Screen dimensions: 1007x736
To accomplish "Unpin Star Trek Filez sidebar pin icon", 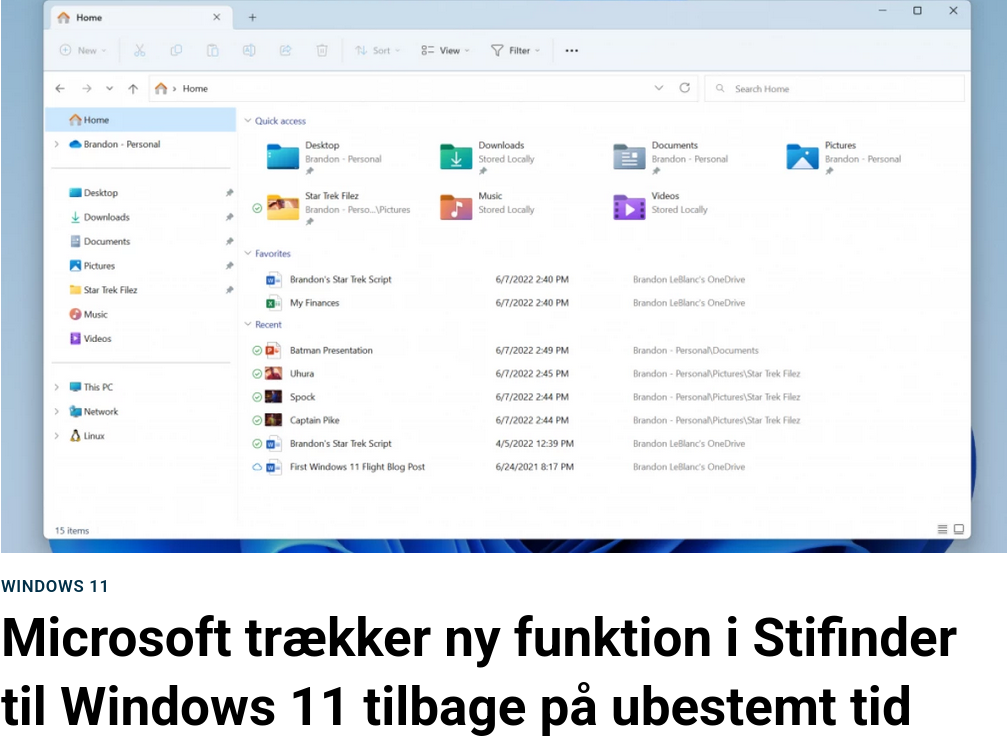I will 229,290.
